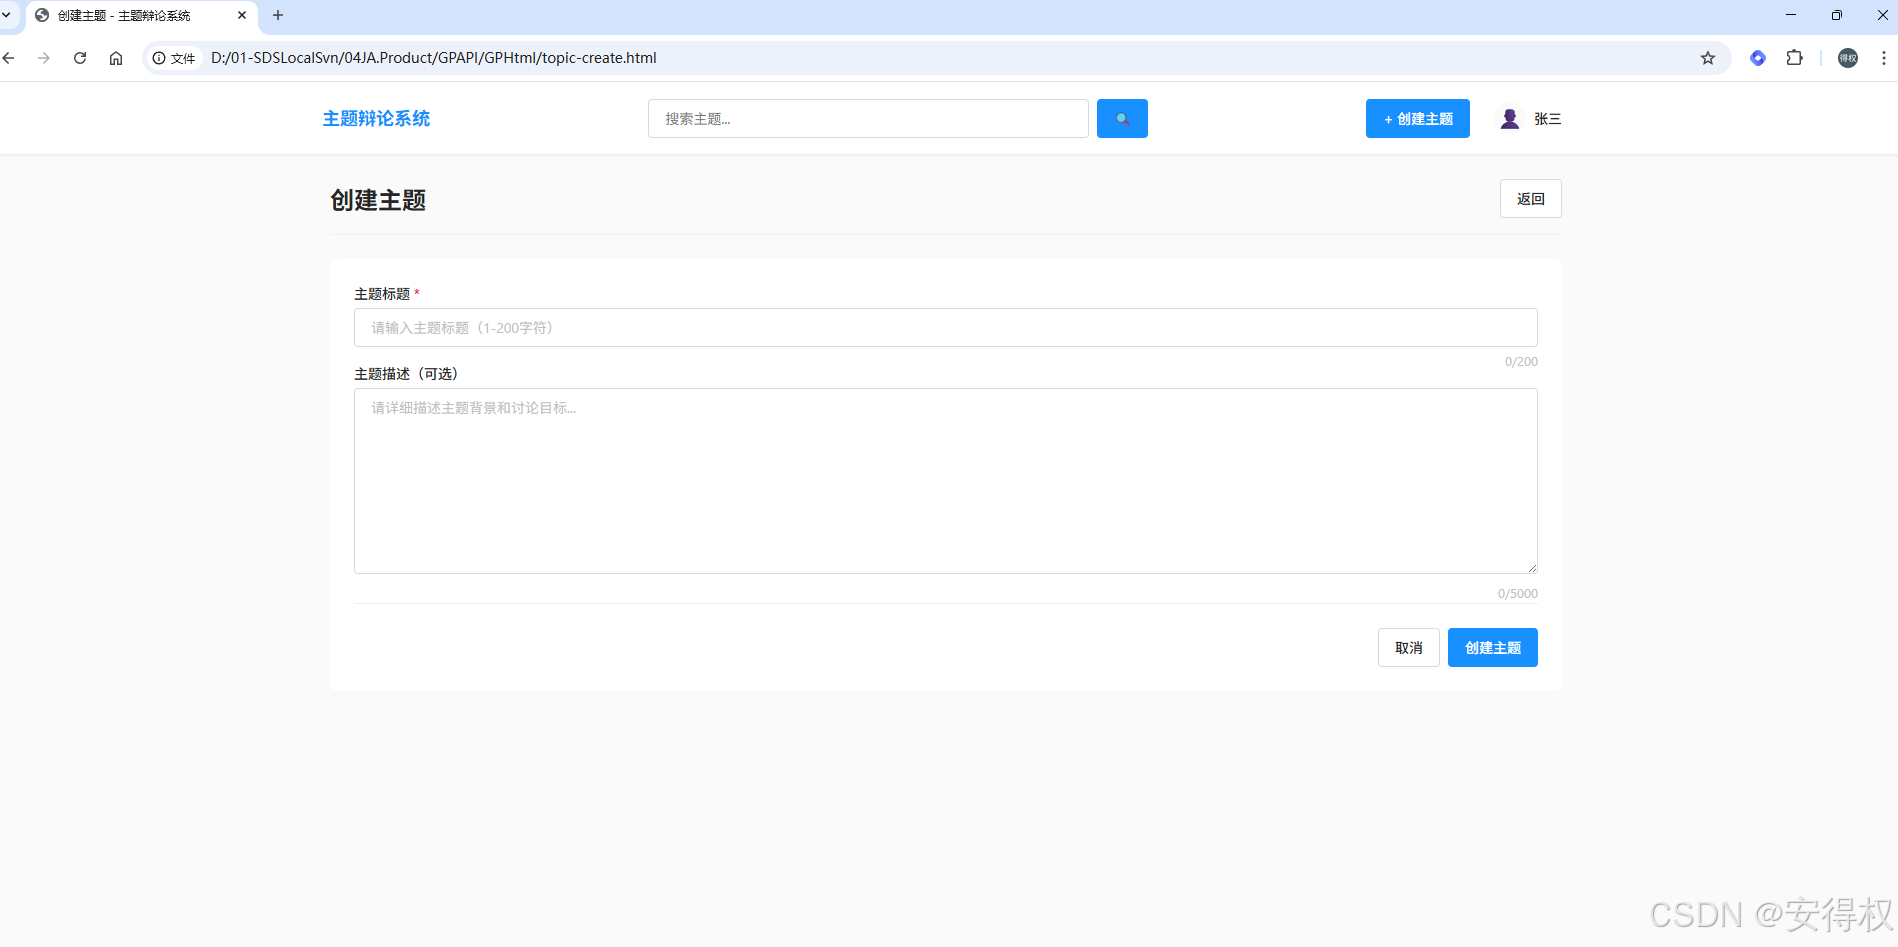Click the 主题辩论系统 logo link
This screenshot has width=1898, height=947.
pyautogui.click(x=376, y=118)
